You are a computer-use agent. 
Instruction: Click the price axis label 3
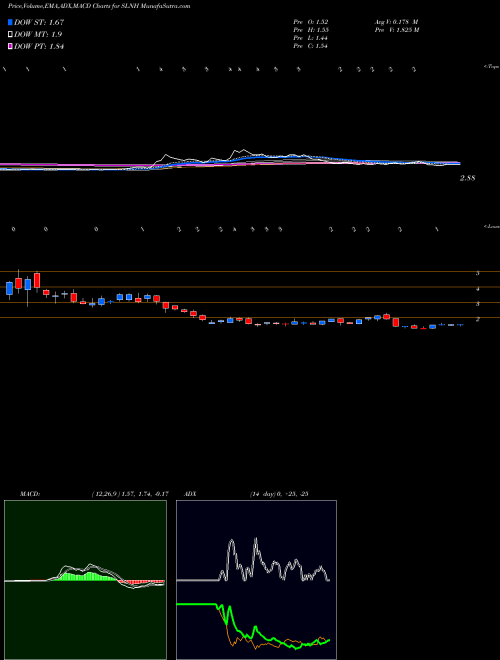tap(477, 304)
